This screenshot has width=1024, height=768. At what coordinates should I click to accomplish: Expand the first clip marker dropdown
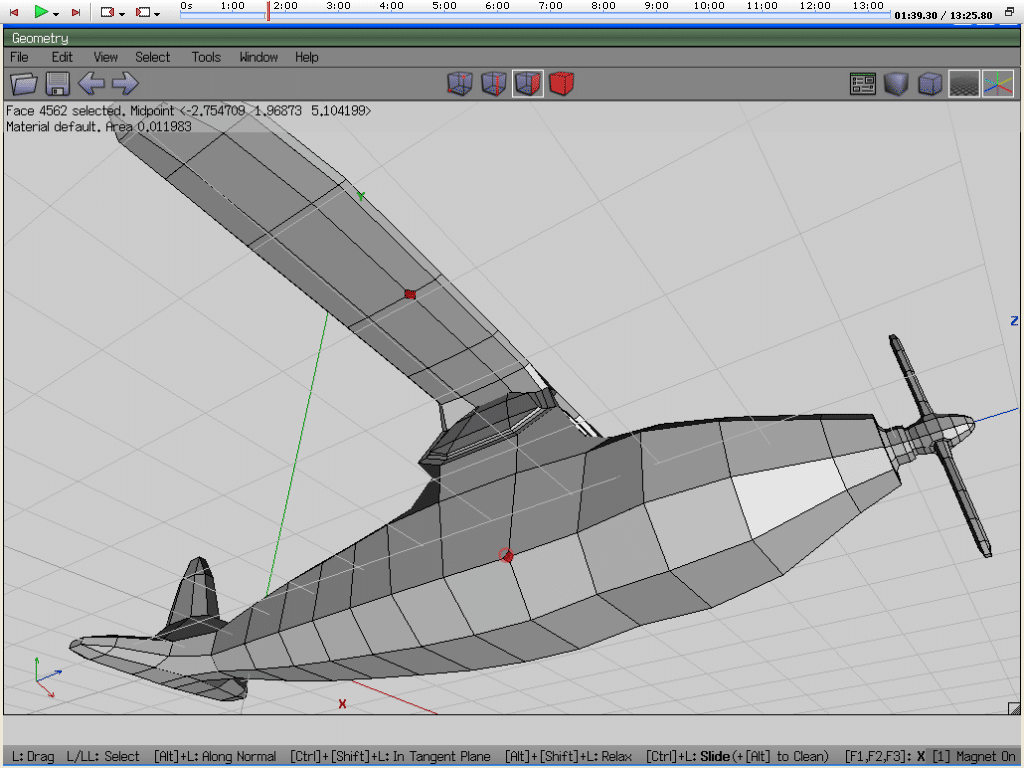pos(122,13)
